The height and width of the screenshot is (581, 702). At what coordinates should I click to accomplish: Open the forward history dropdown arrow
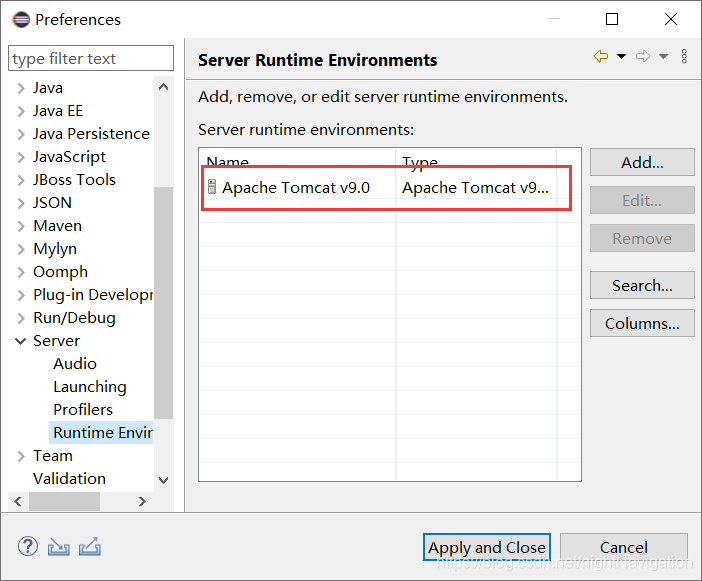point(663,56)
